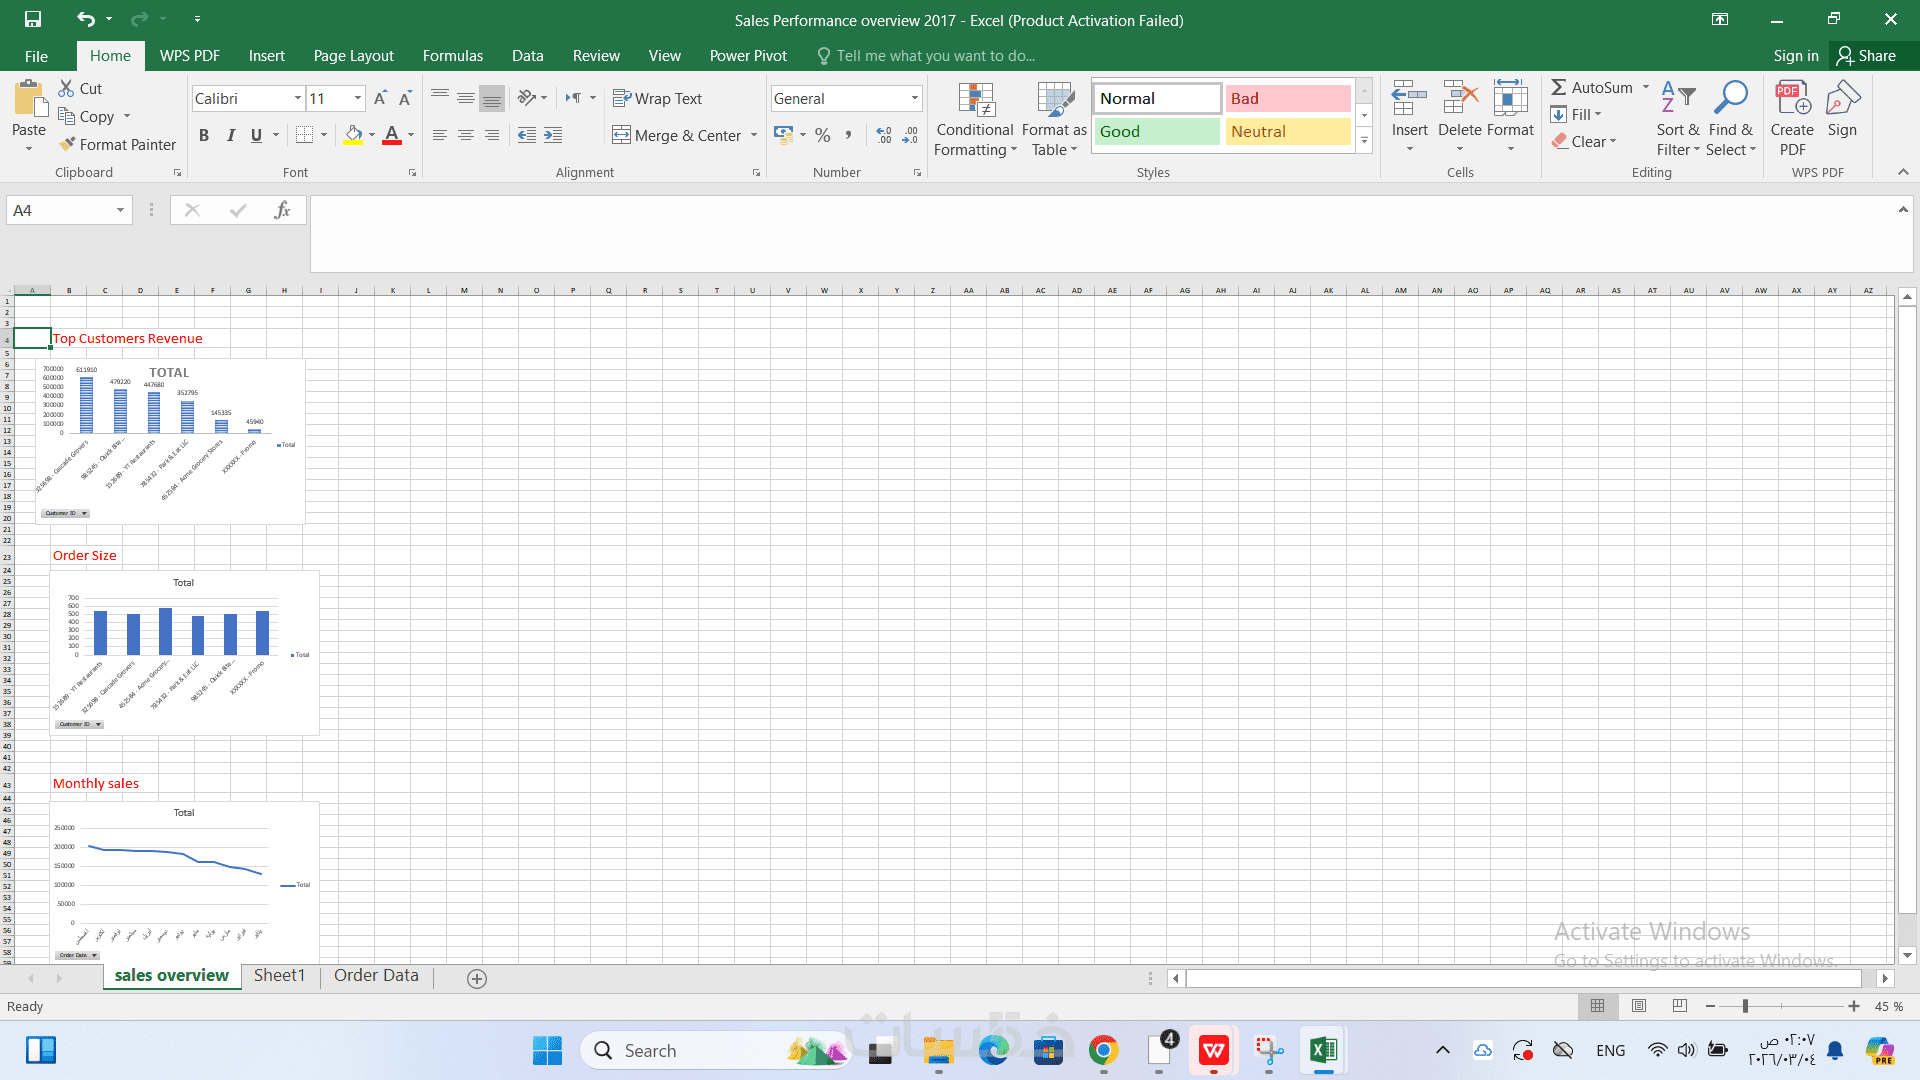The height and width of the screenshot is (1080, 1920).
Task: Expand the Name Box dropdown arrow
Action: (x=120, y=210)
